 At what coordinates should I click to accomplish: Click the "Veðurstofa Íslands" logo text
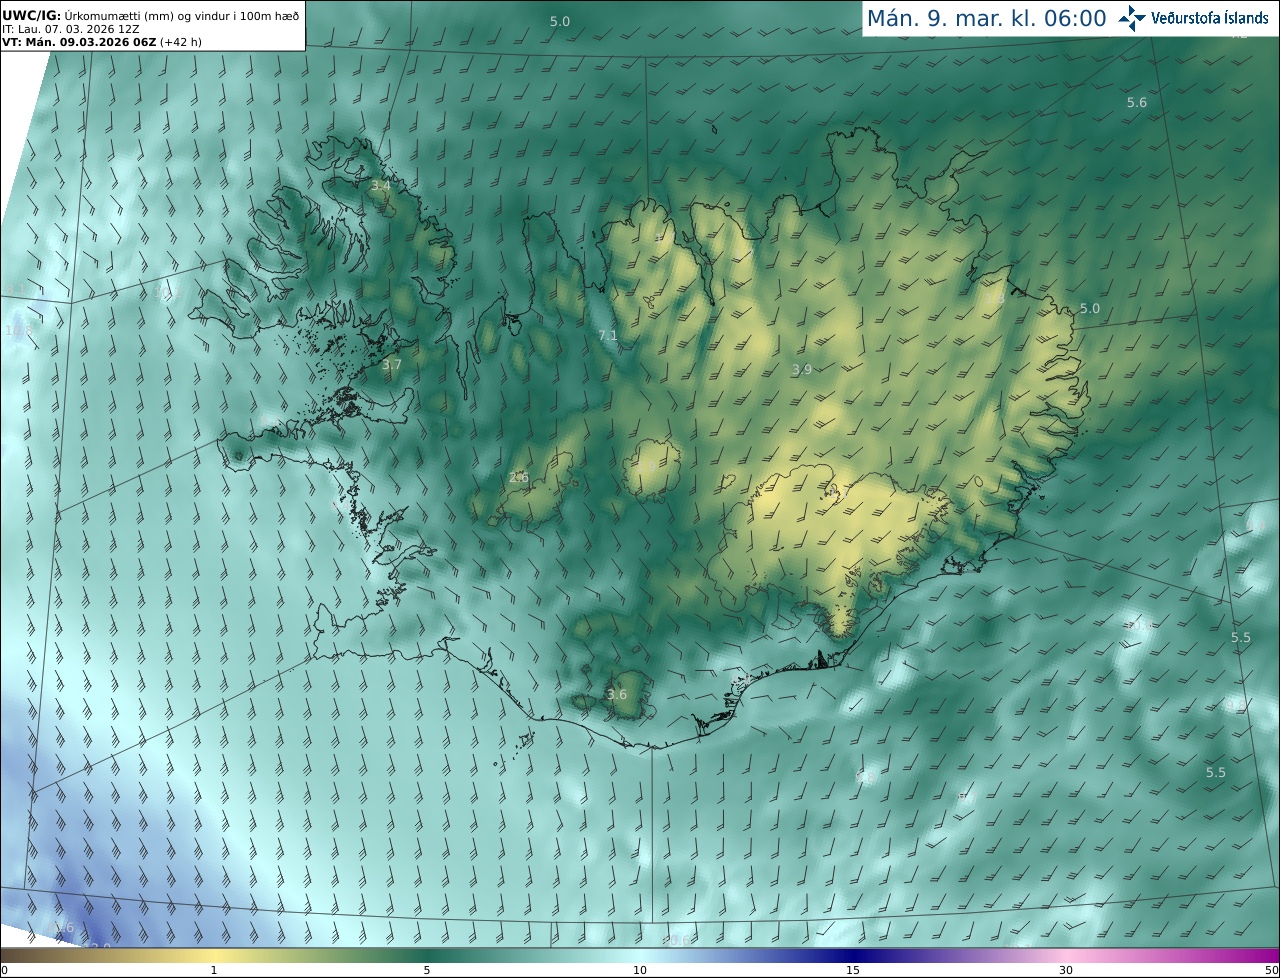(1210, 18)
